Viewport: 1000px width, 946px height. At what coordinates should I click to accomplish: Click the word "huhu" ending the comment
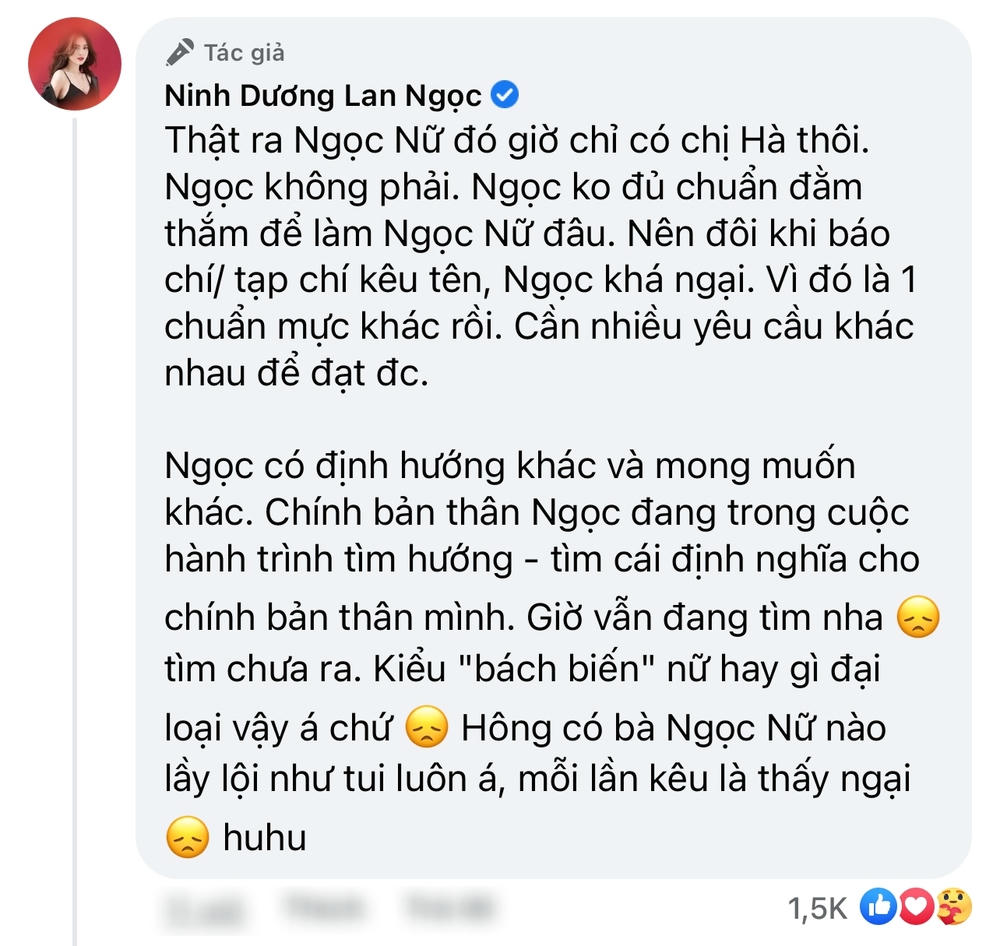(x=265, y=838)
